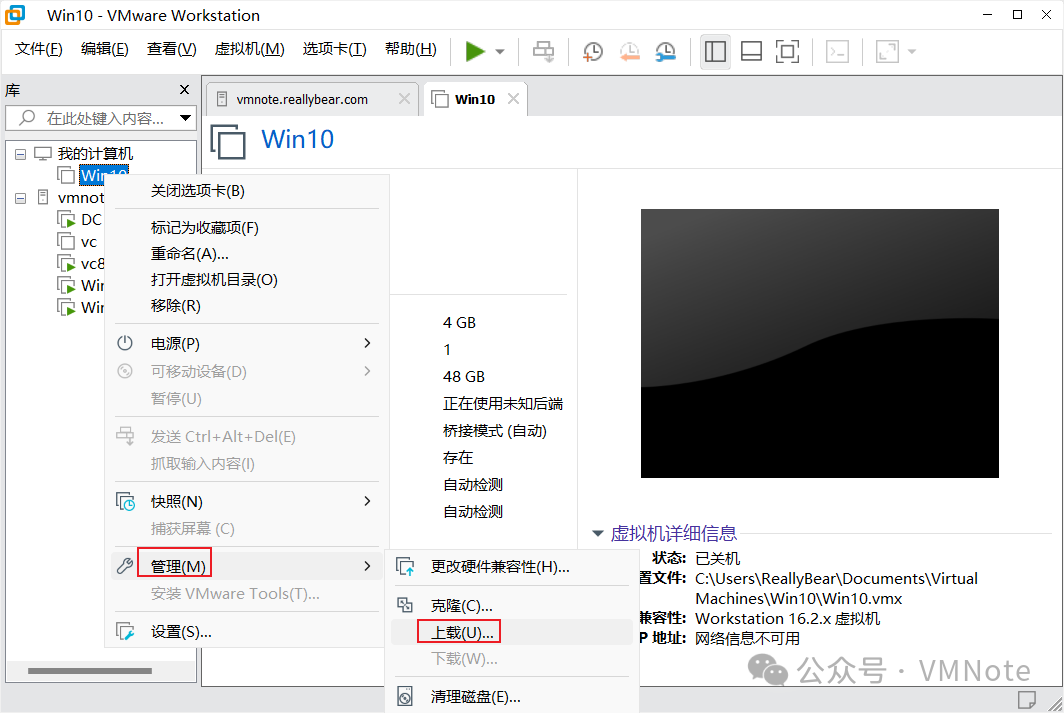Choose 标记为收藏项(F) menu entry
Viewport: 1064px width, 713px height.
[204, 228]
